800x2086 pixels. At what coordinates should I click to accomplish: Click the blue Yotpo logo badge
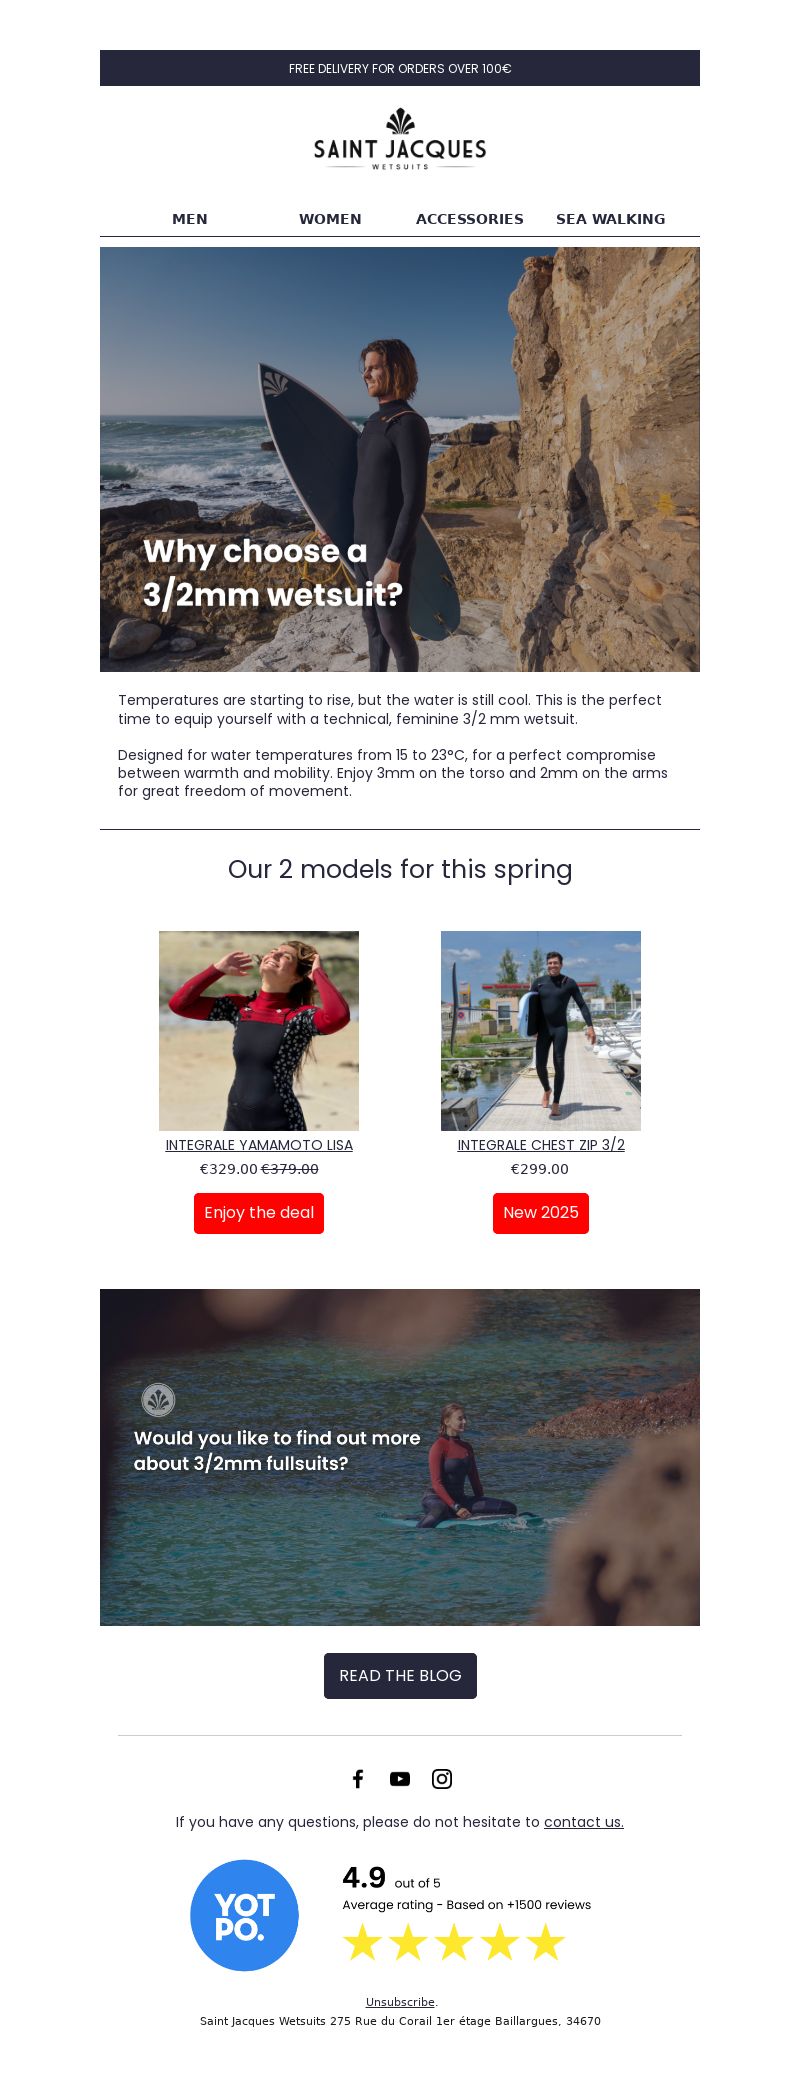(244, 1915)
